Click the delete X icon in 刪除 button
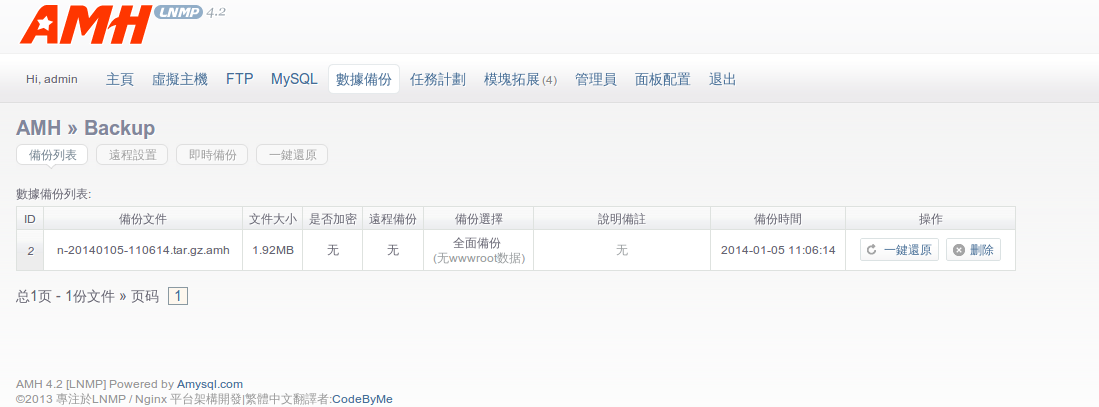Viewport: 1099px width, 407px height. point(958,250)
